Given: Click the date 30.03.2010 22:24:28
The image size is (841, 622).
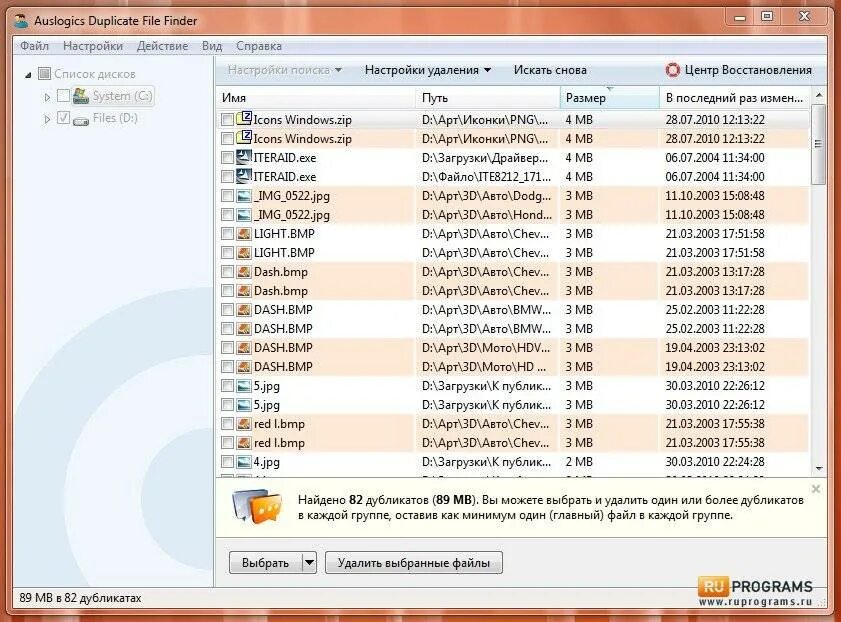Looking at the screenshot, I should (x=715, y=462).
